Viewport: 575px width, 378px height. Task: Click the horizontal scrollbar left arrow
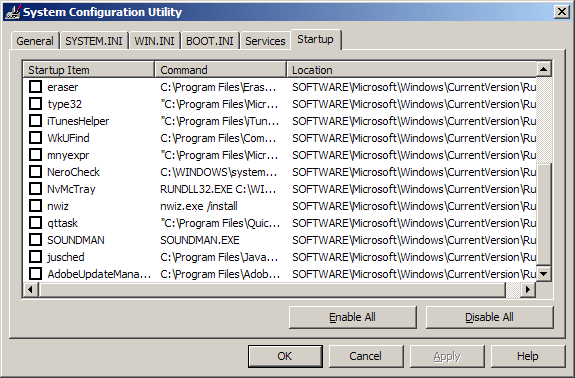point(30,290)
